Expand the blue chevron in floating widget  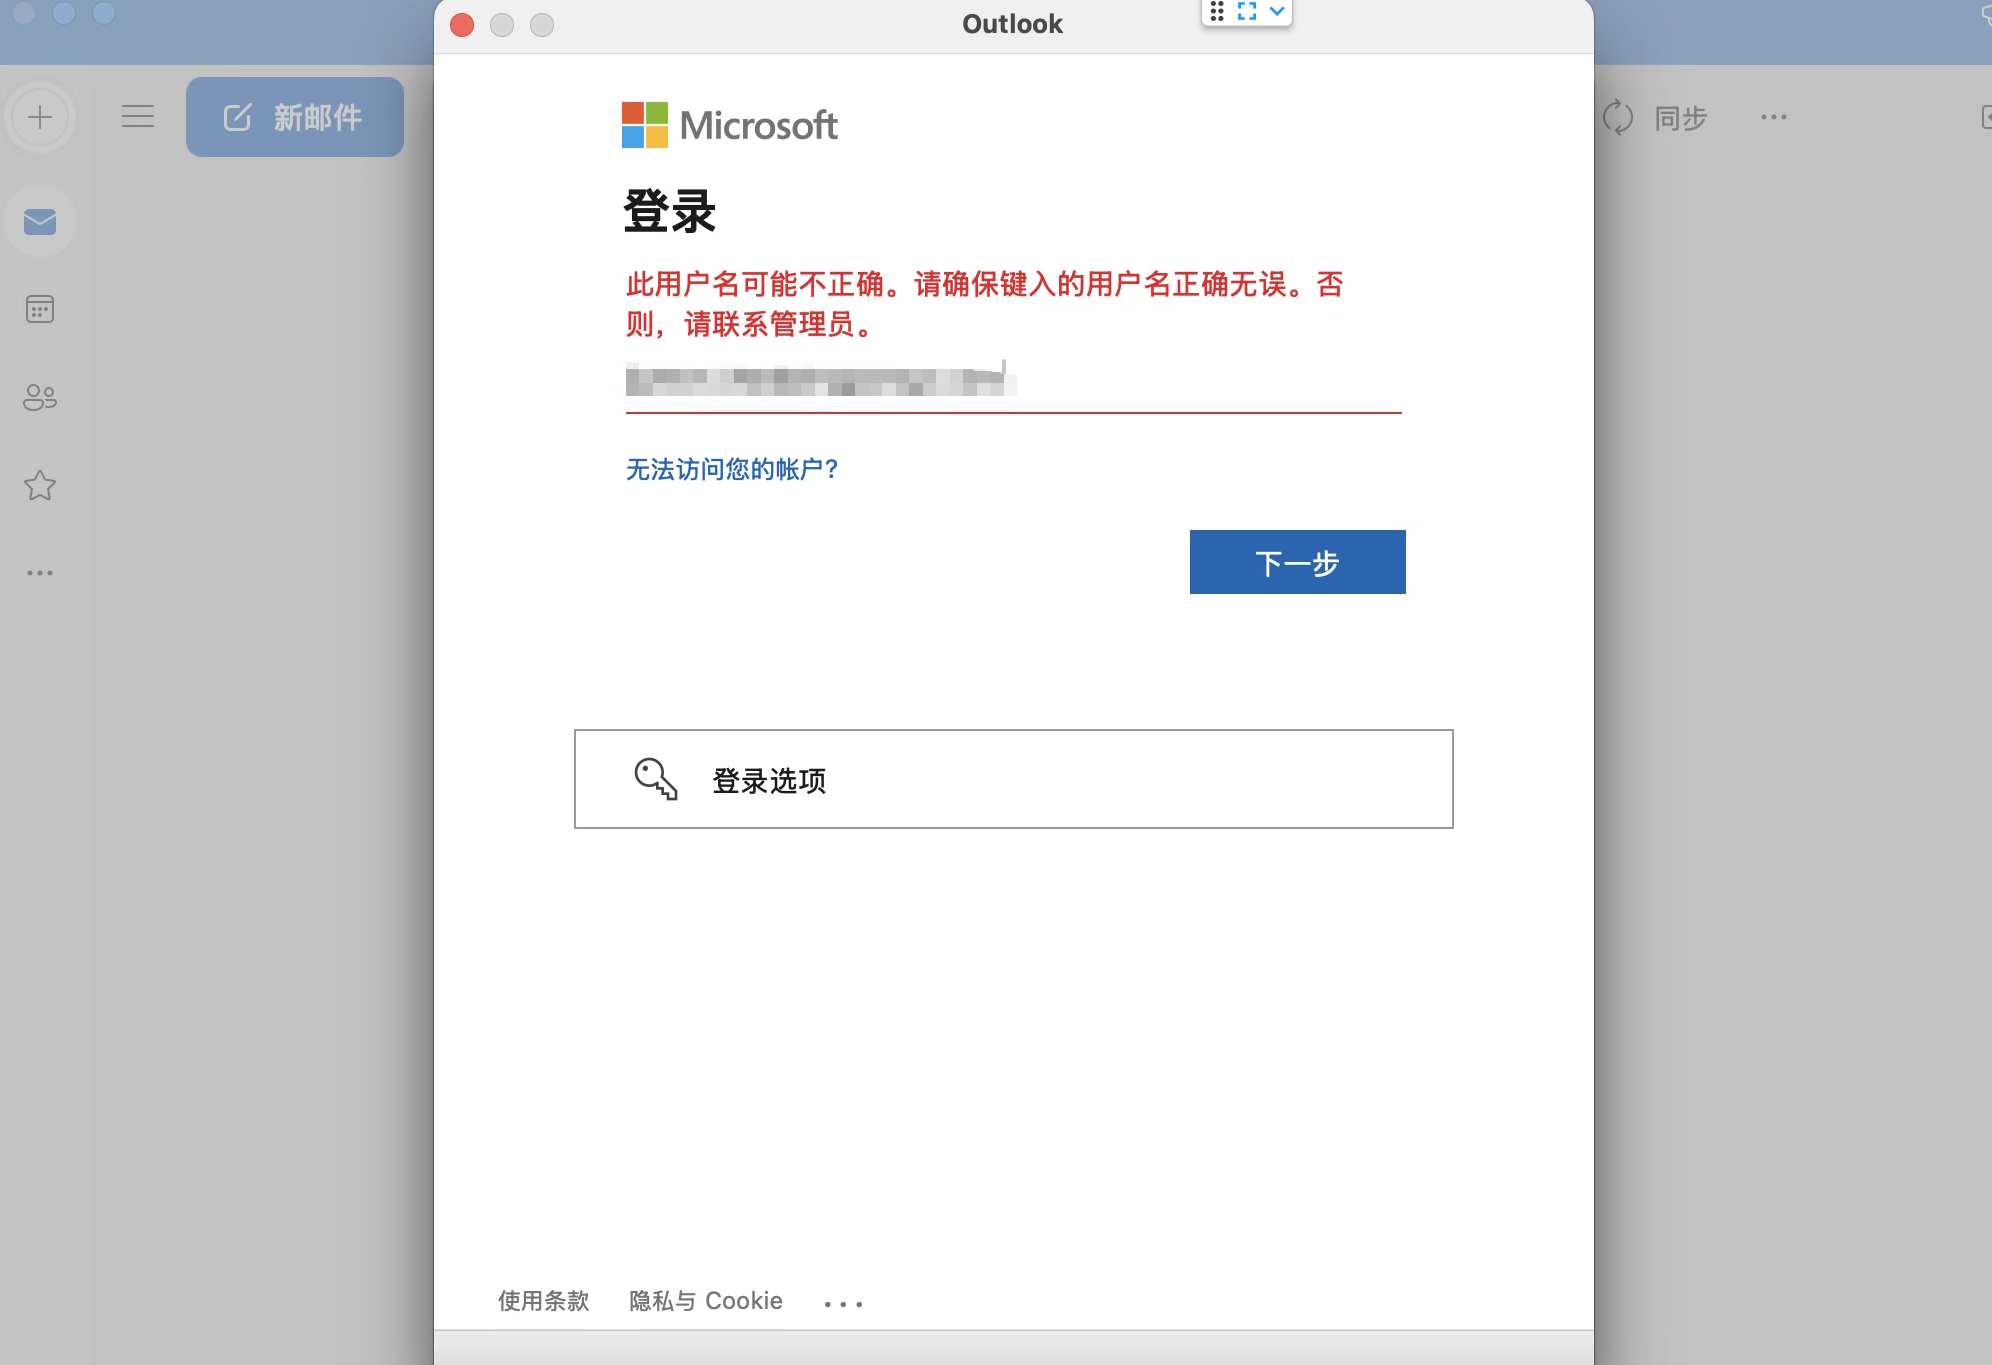click(1276, 12)
